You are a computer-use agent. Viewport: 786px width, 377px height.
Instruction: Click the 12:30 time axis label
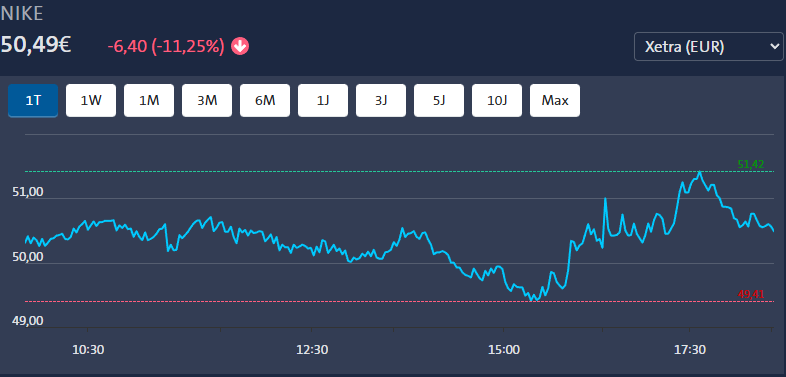[312, 349]
